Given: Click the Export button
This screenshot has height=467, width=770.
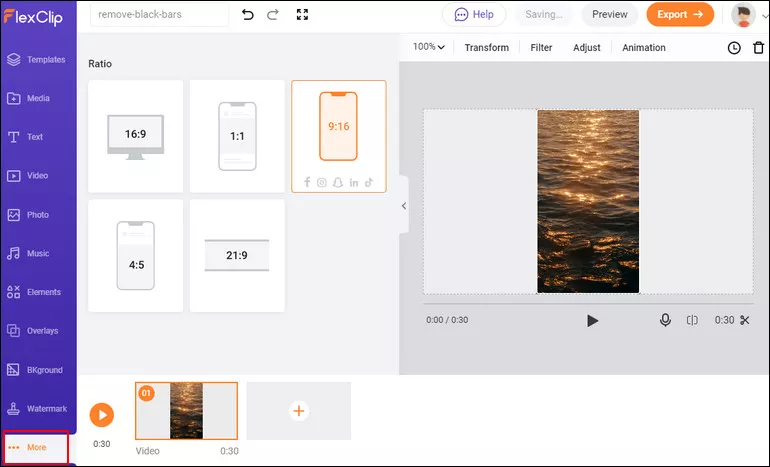Looking at the screenshot, I should [680, 15].
